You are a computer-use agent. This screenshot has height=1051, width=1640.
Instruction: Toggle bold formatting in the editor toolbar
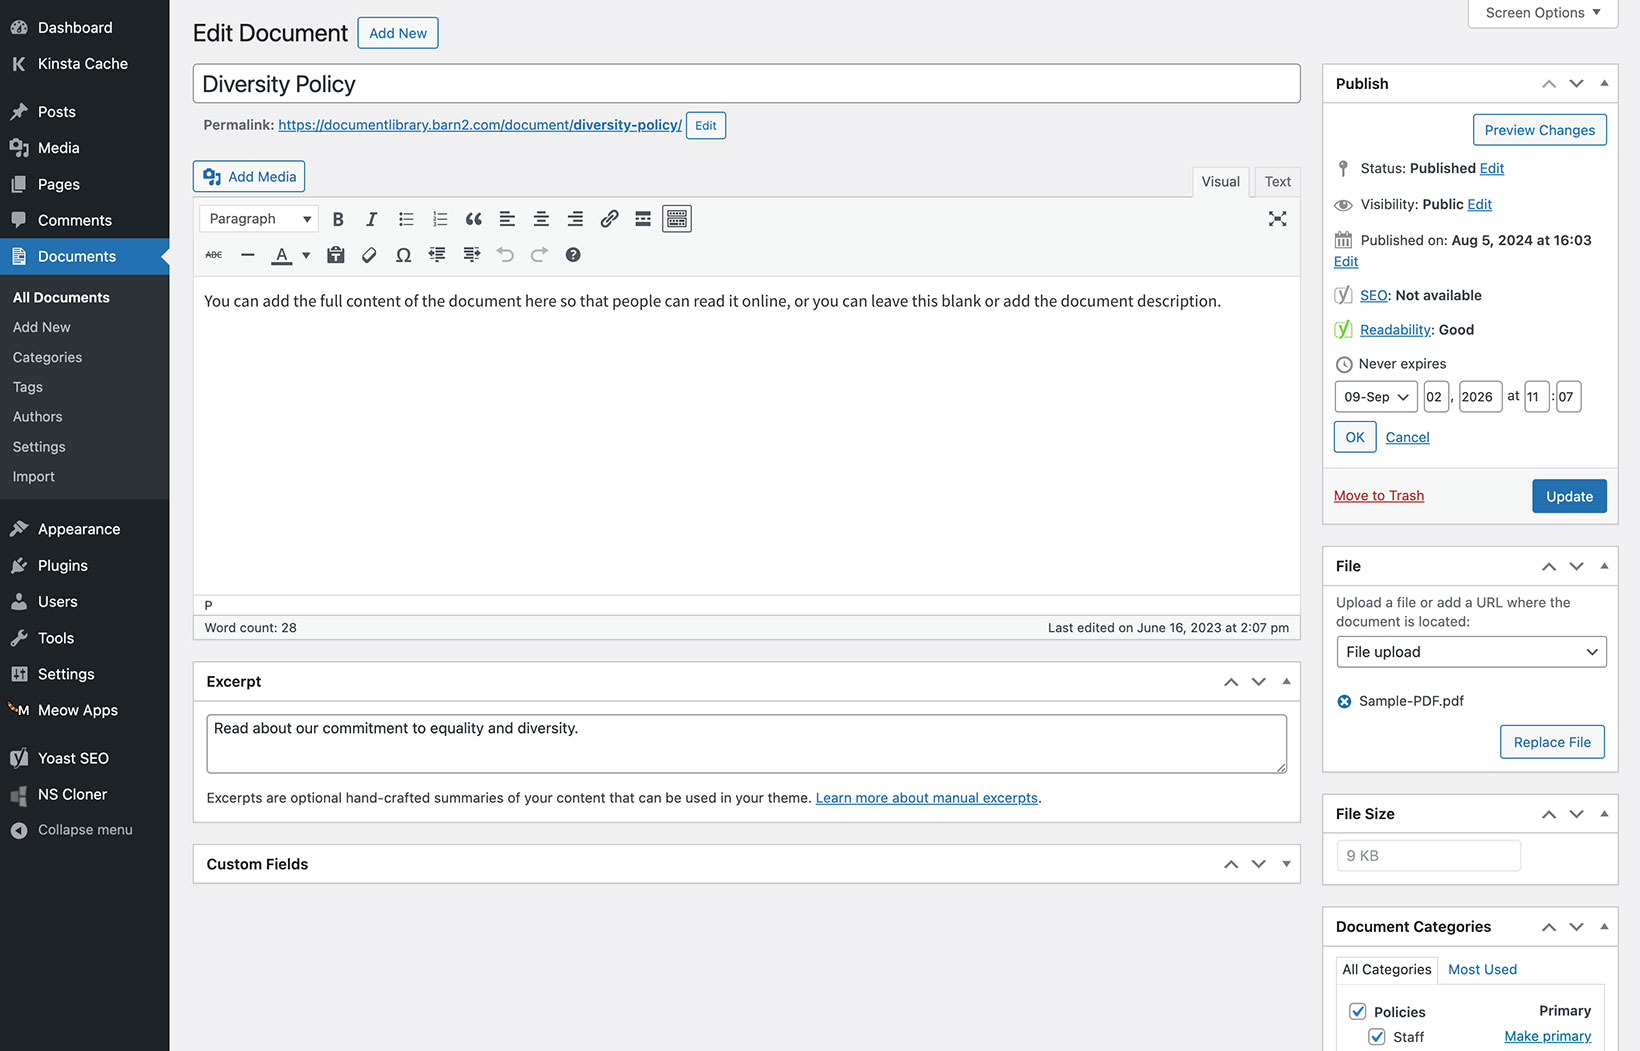338,218
